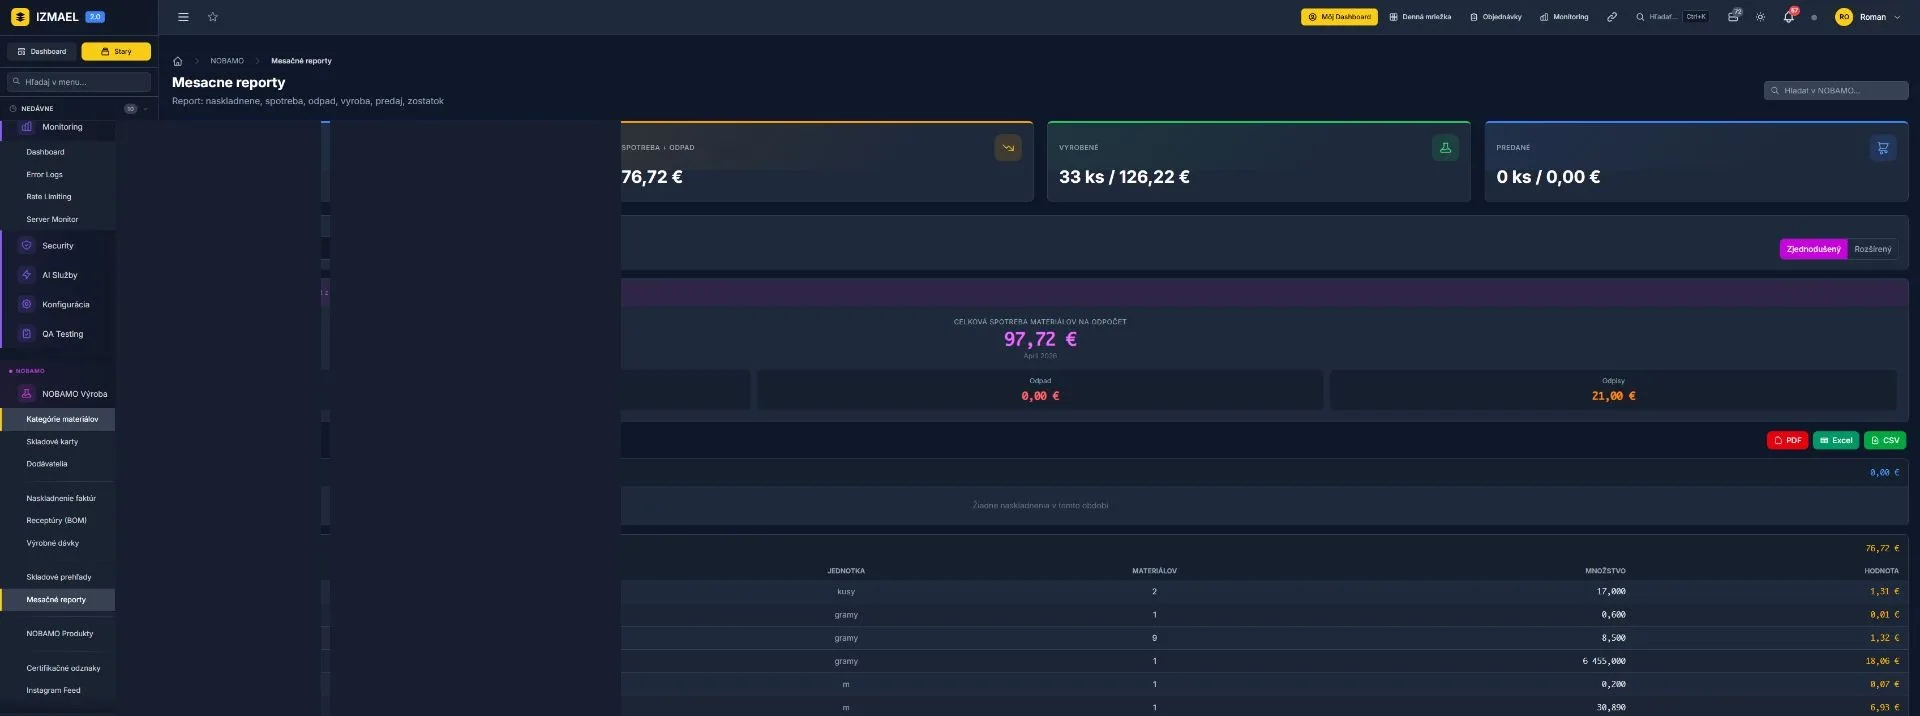Open the Roman user profile dropdown
The image size is (1920, 716).
(1868, 17)
